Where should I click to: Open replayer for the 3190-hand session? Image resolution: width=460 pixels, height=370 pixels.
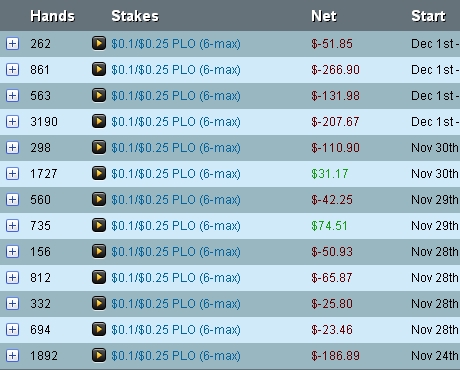99,121
